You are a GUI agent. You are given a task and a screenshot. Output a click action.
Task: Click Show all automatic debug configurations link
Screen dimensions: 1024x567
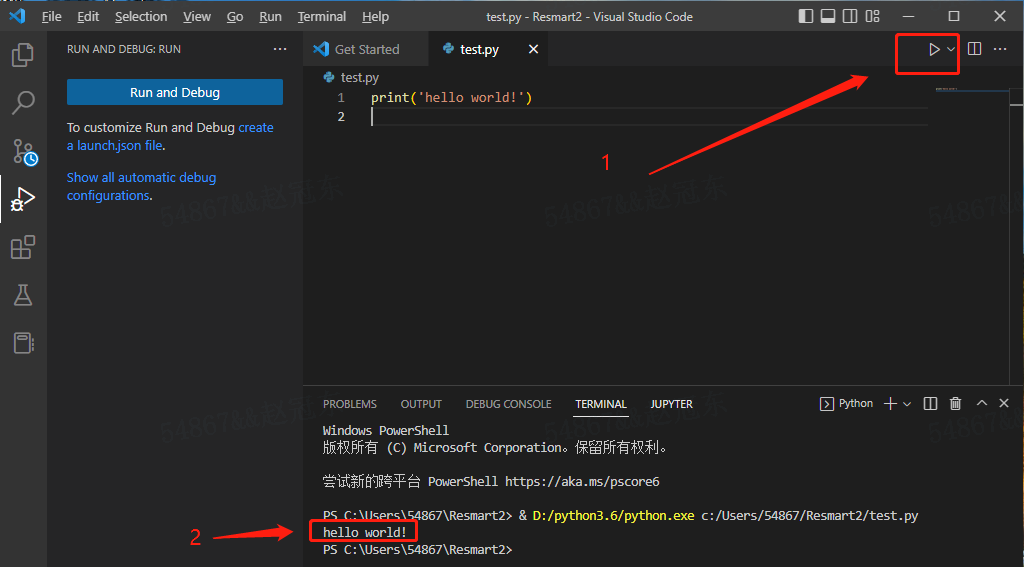click(x=141, y=186)
